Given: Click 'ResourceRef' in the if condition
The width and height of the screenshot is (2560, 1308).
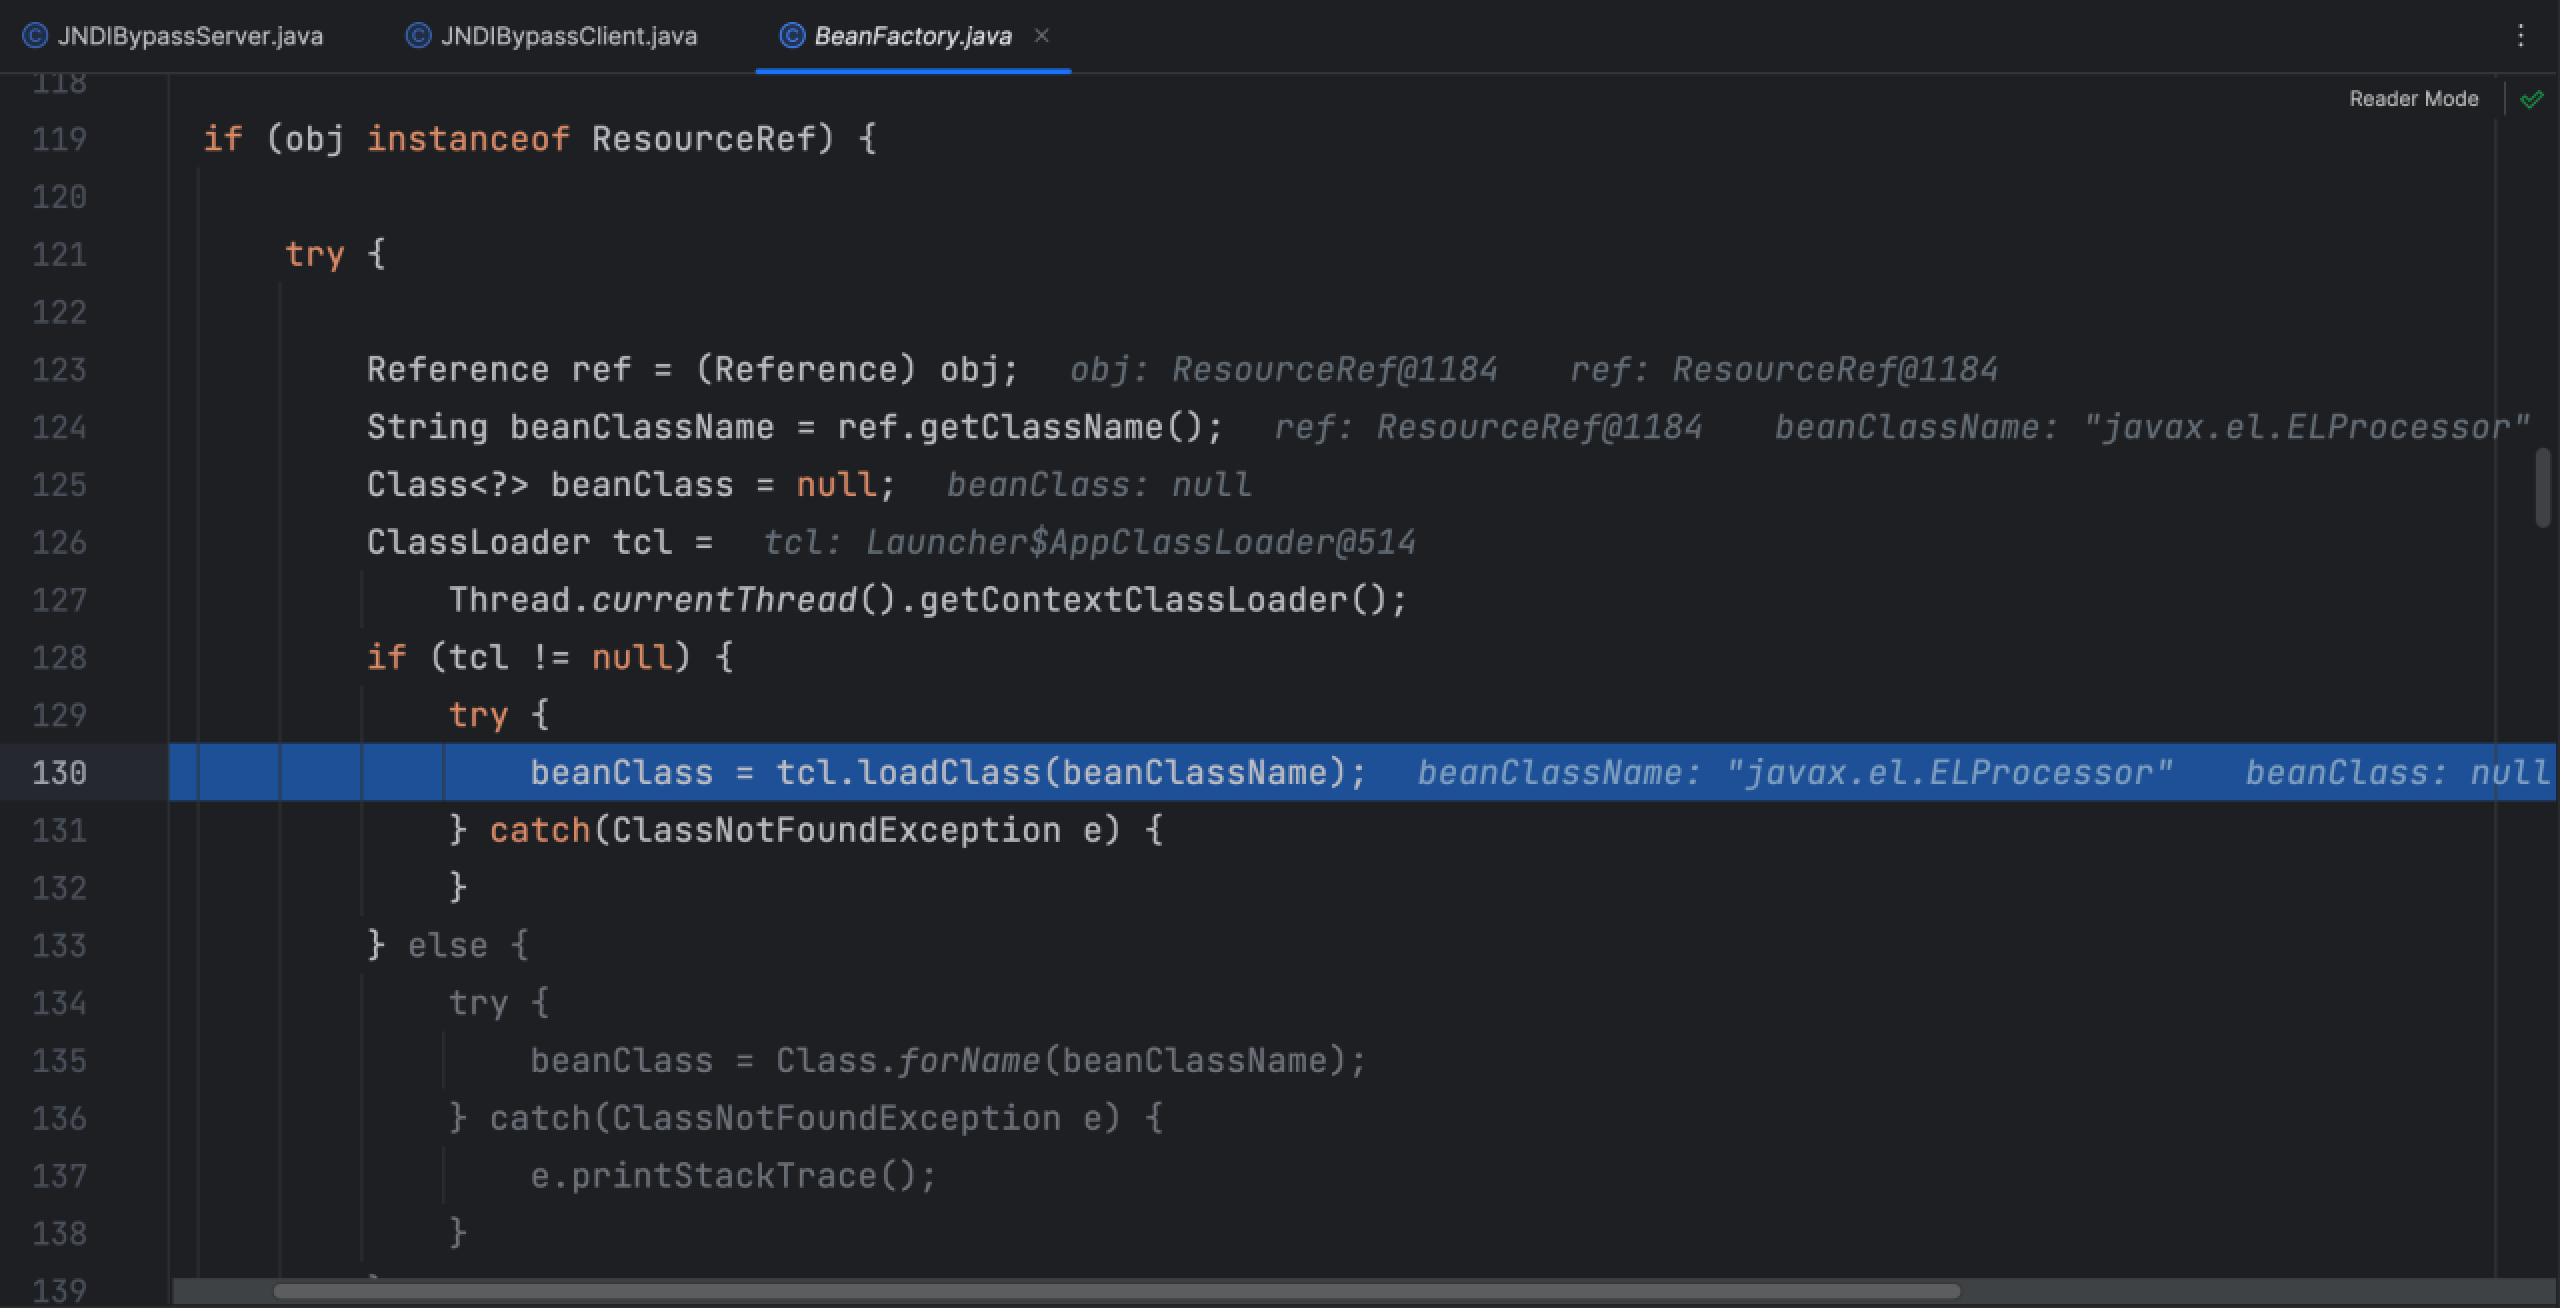Looking at the screenshot, I should coord(704,139).
